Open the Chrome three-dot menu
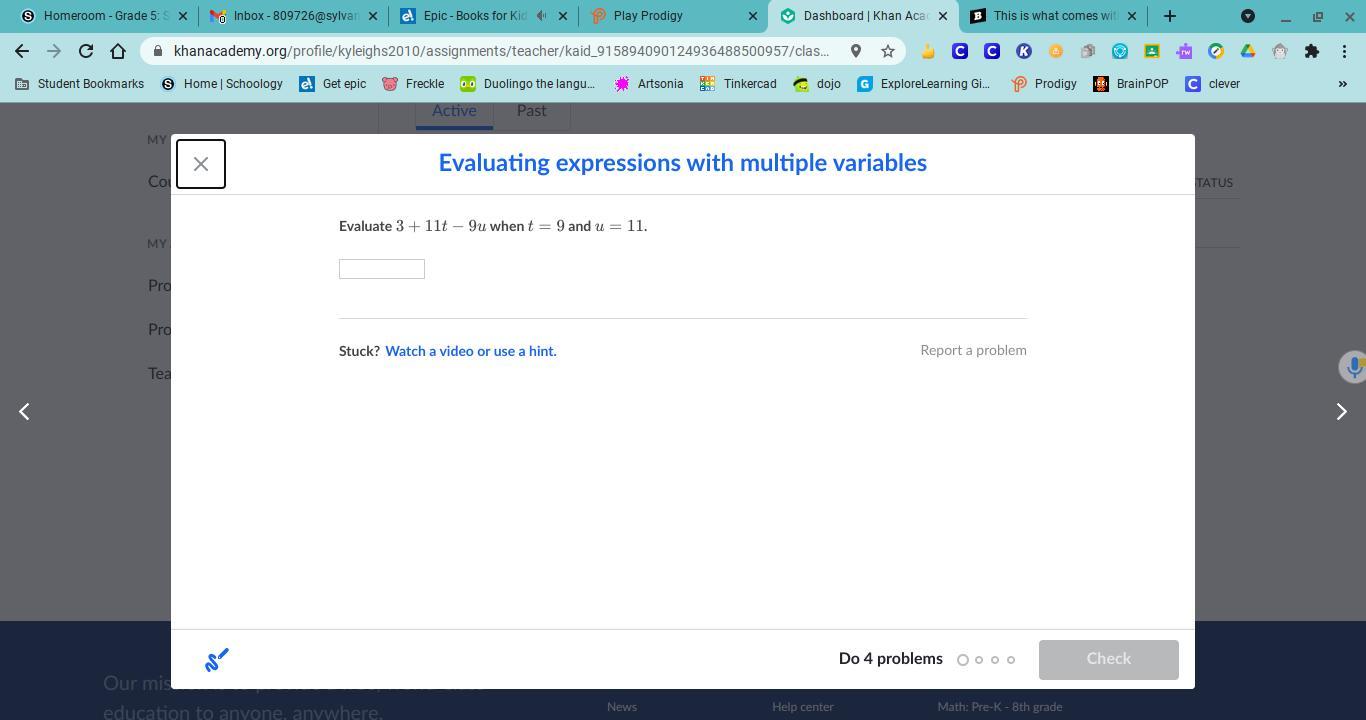The width and height of the screenshot is (1366, 720). point(1344,51)
